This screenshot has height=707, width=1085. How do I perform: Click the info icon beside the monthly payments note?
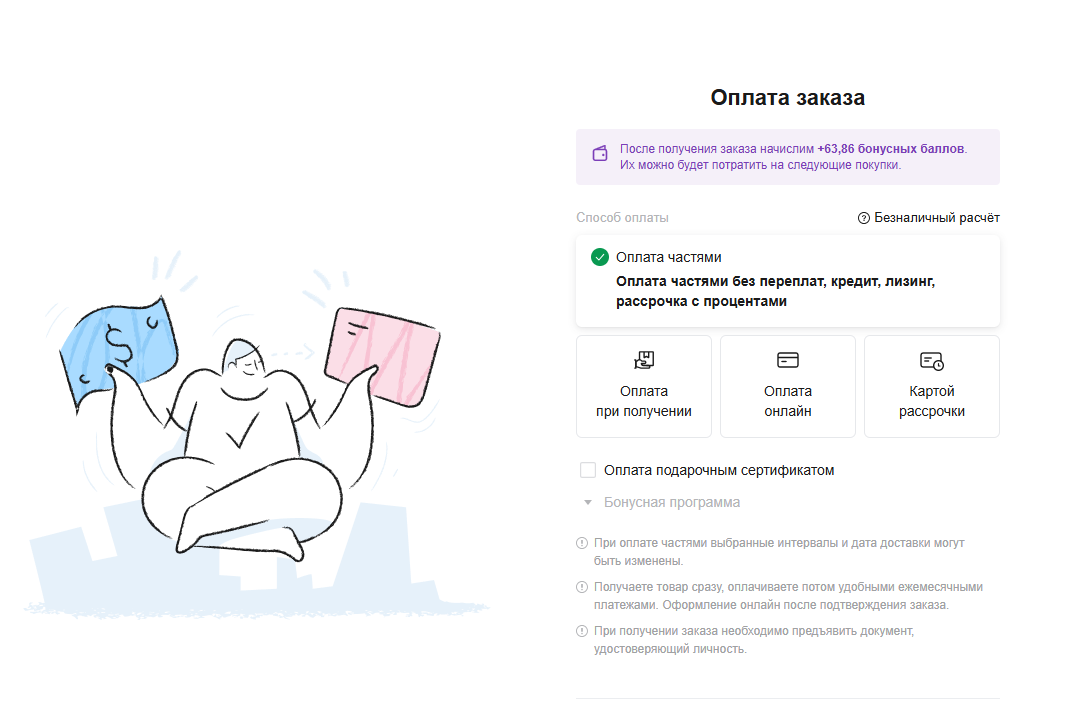point(582,587)
